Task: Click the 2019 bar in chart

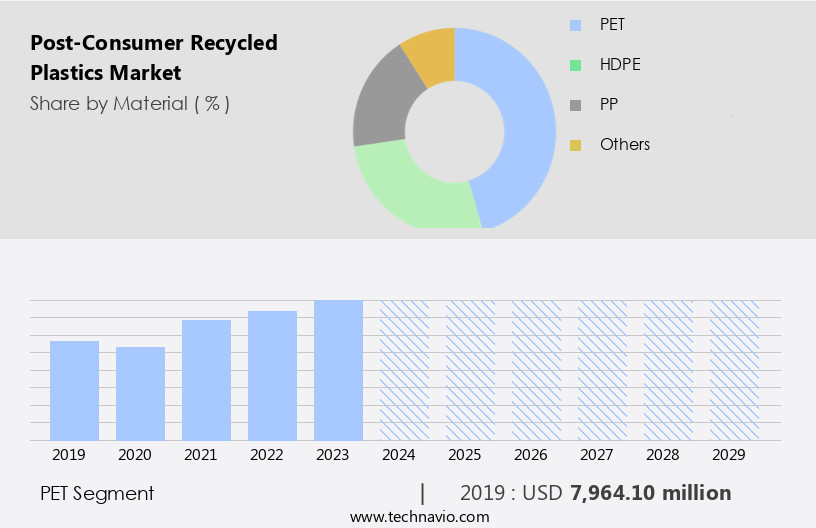Action: (x=74, y=390)
